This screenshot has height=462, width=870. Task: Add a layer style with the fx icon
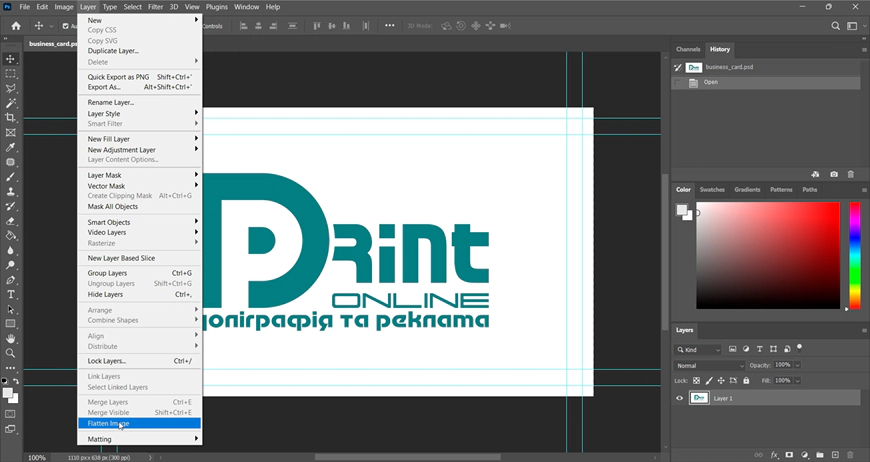pos(775,455)
